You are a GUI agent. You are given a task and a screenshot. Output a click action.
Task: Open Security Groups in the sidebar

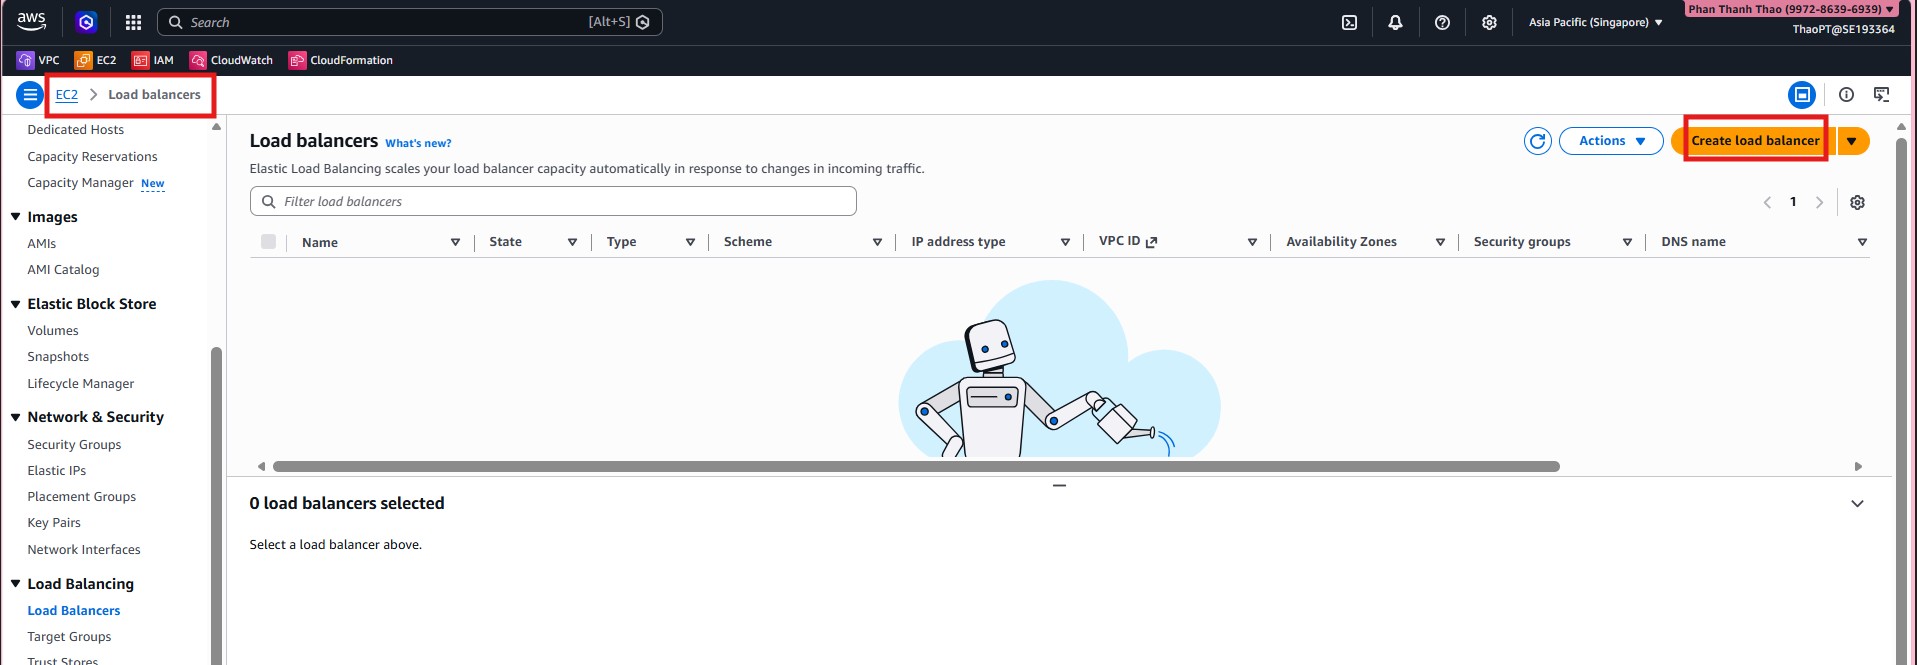(74, 444)
